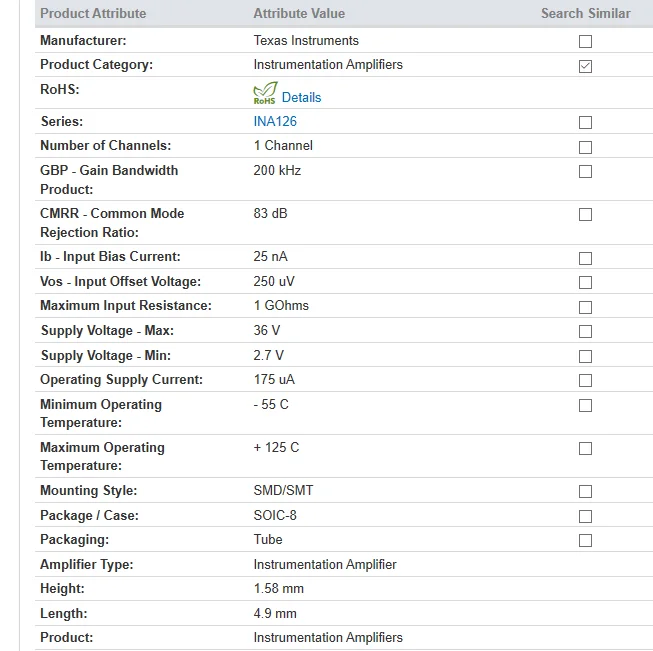This screenshot has height=651, width=653.
Task: Check the Operating Supply Current checkbox
Action: click(585, 380)
